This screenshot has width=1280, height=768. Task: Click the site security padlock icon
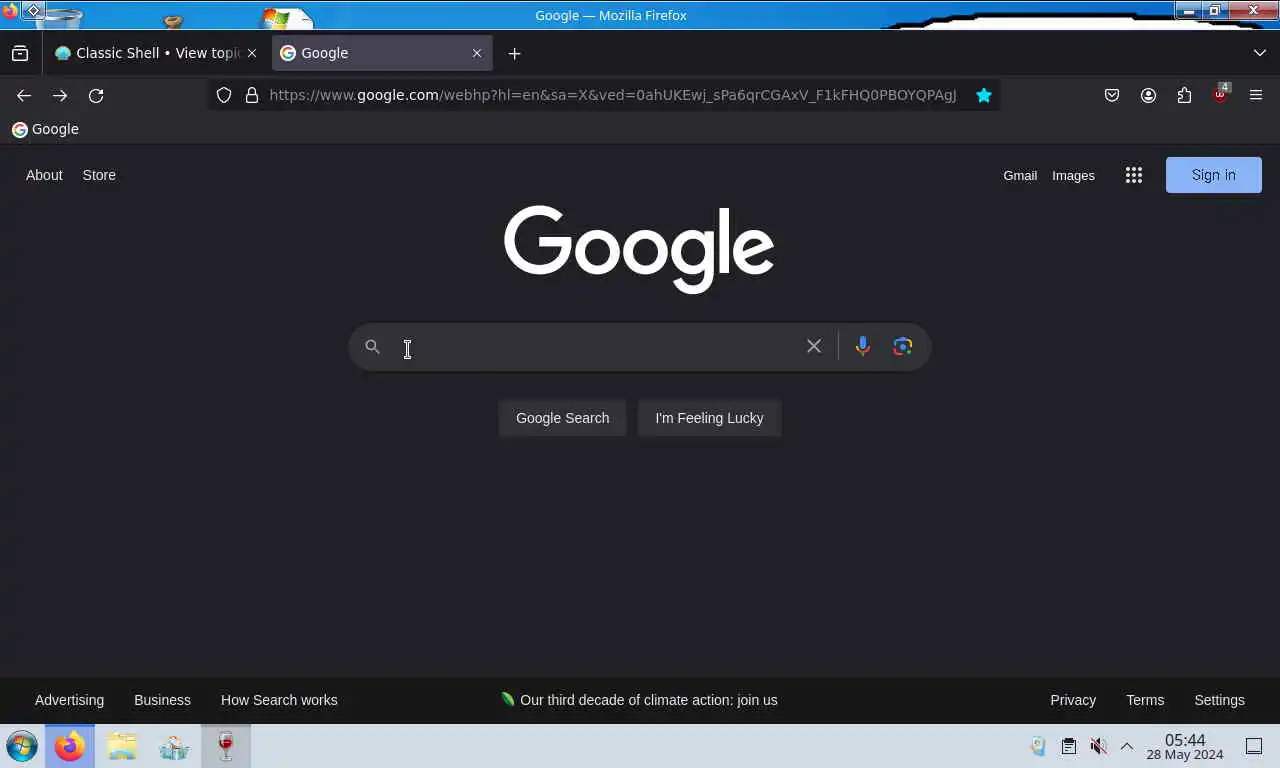[x=252, y=95]
